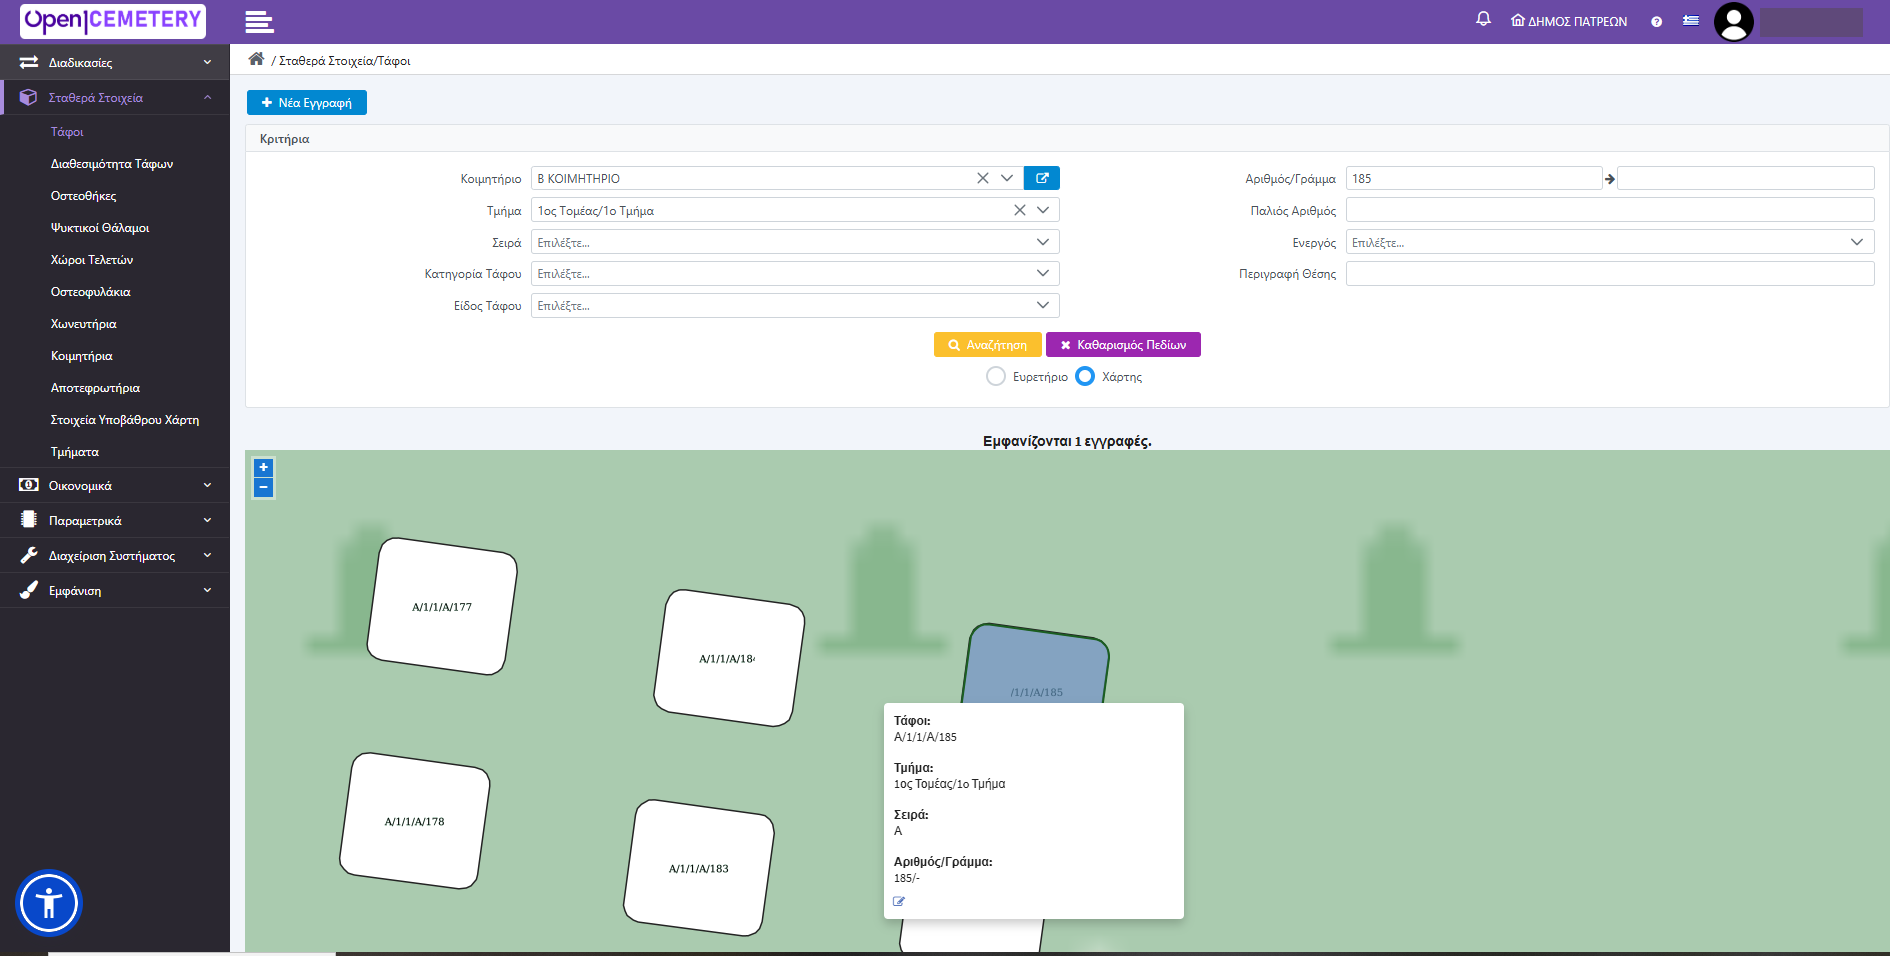
Task: Toggle the hamburger sidebar menu
Action: tap(259, 22)
